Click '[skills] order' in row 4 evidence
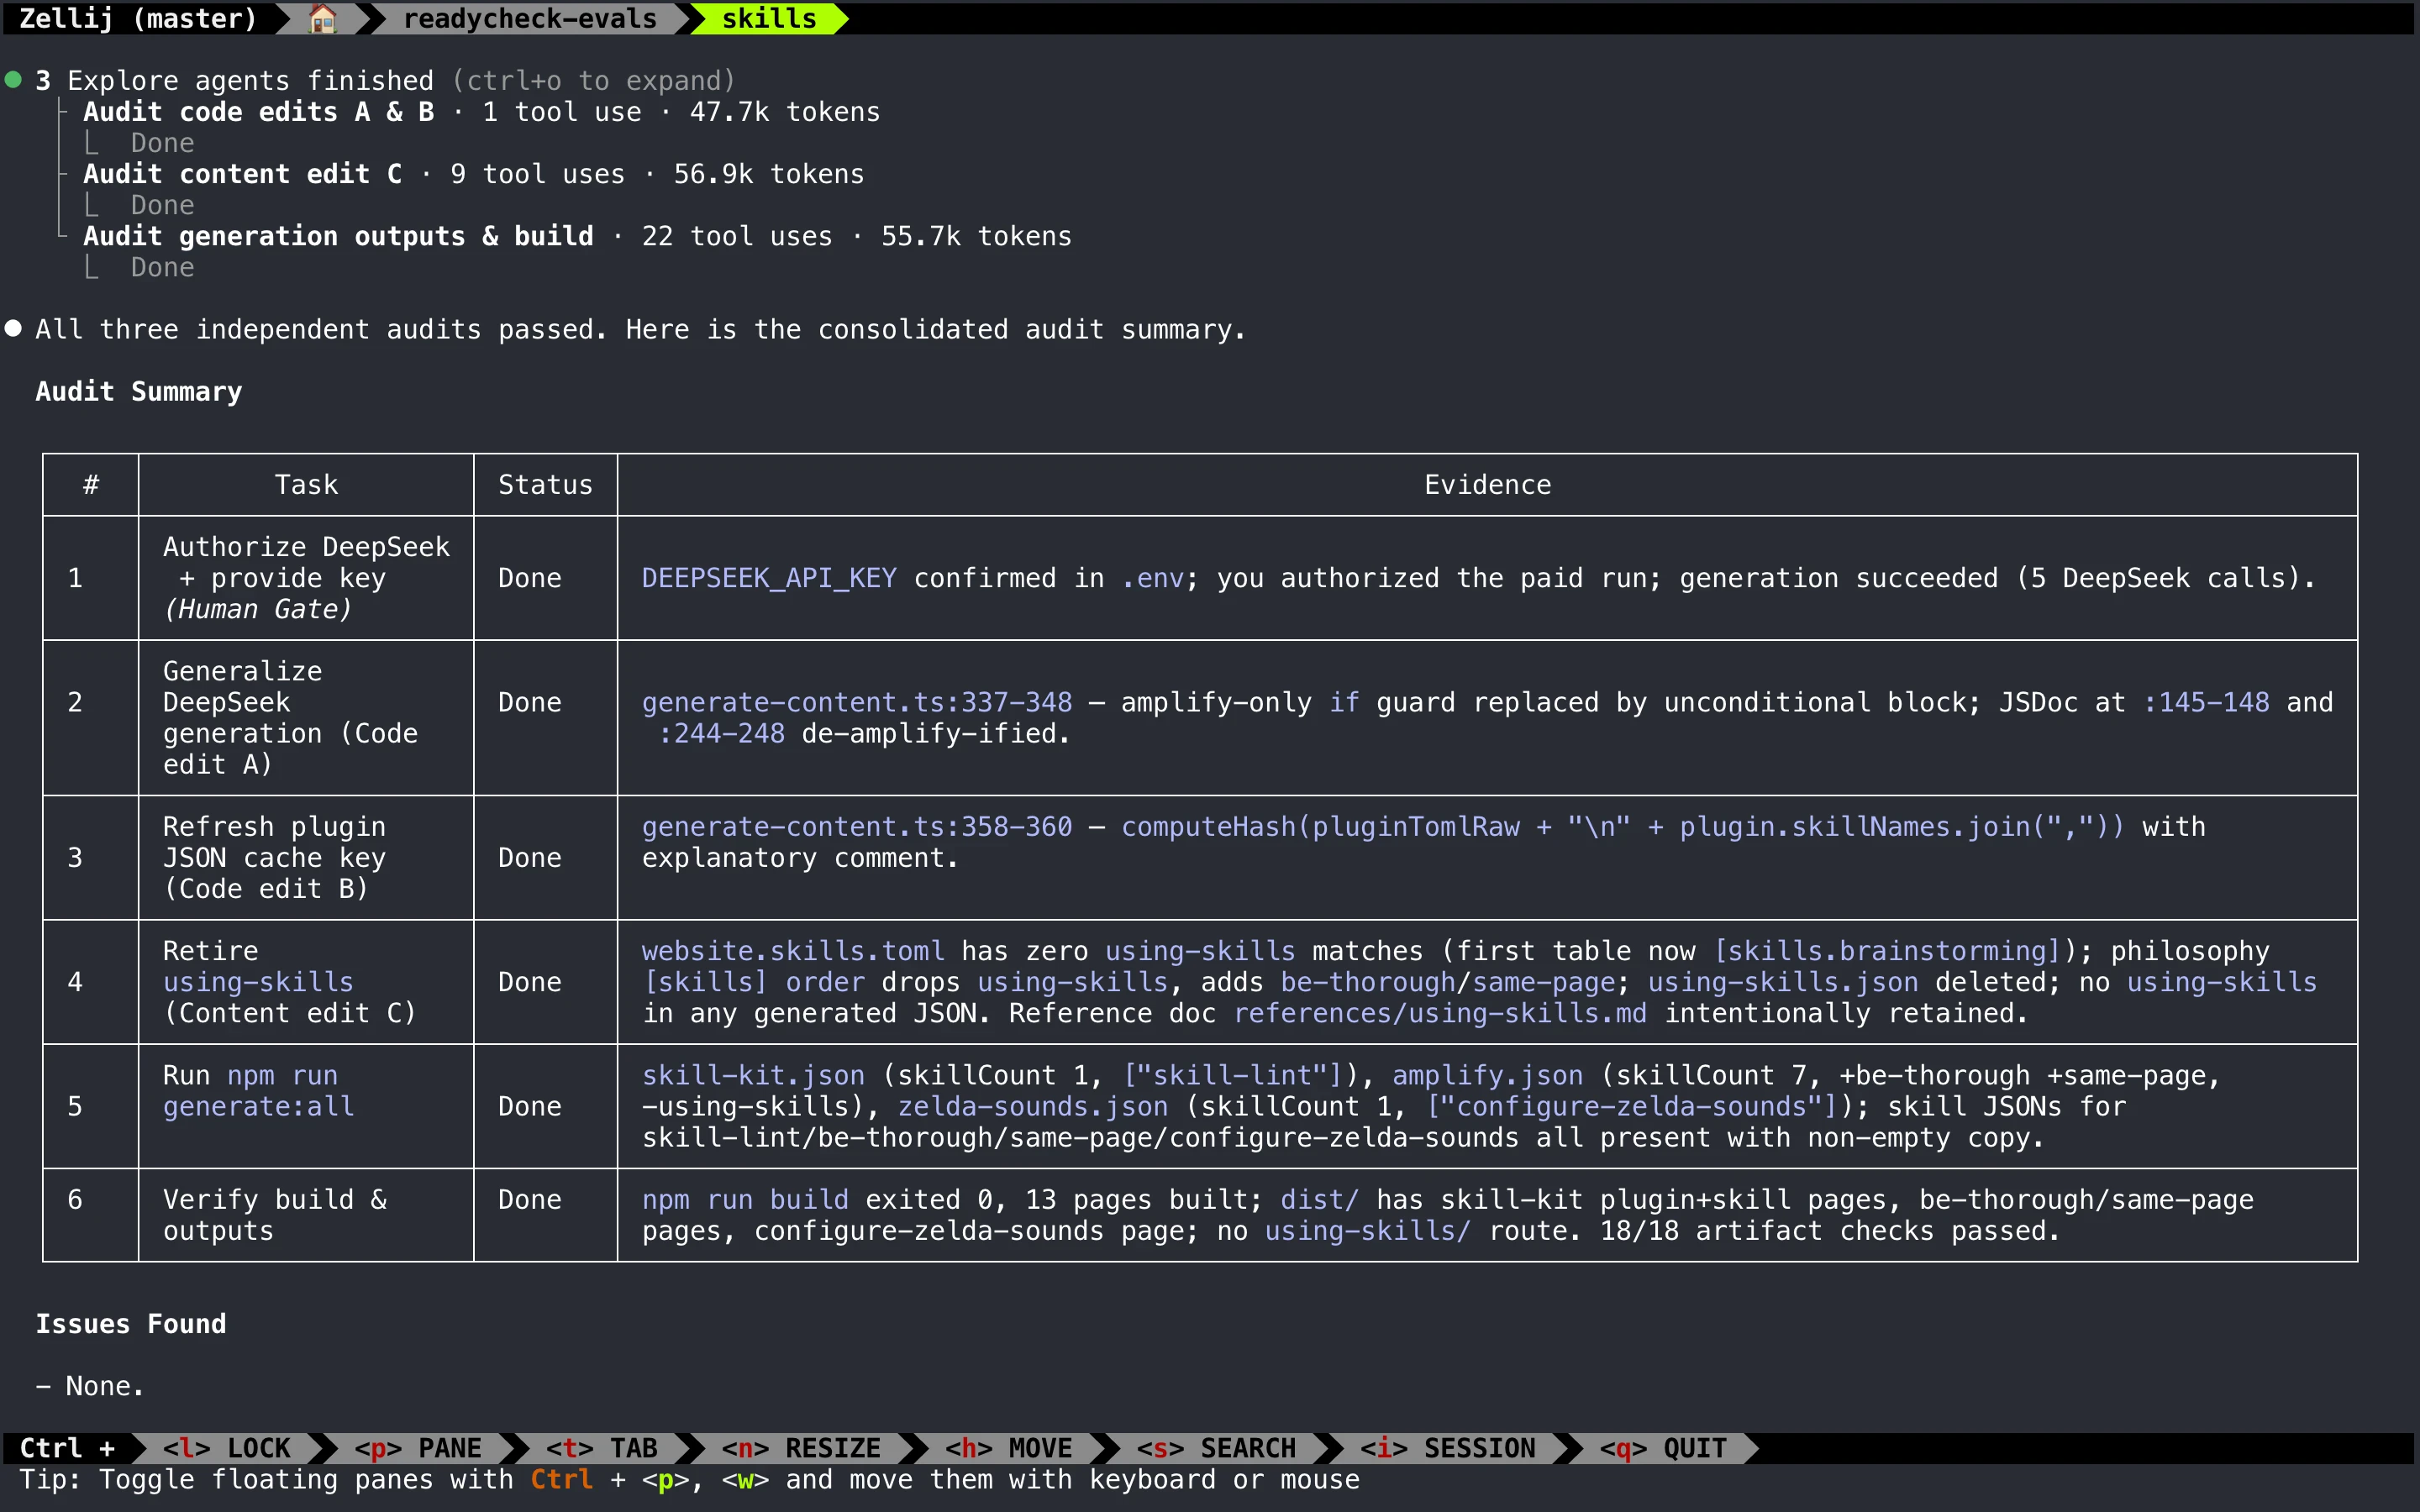The height and width of the screenshot is (1512, 2420). coord(753,981)
